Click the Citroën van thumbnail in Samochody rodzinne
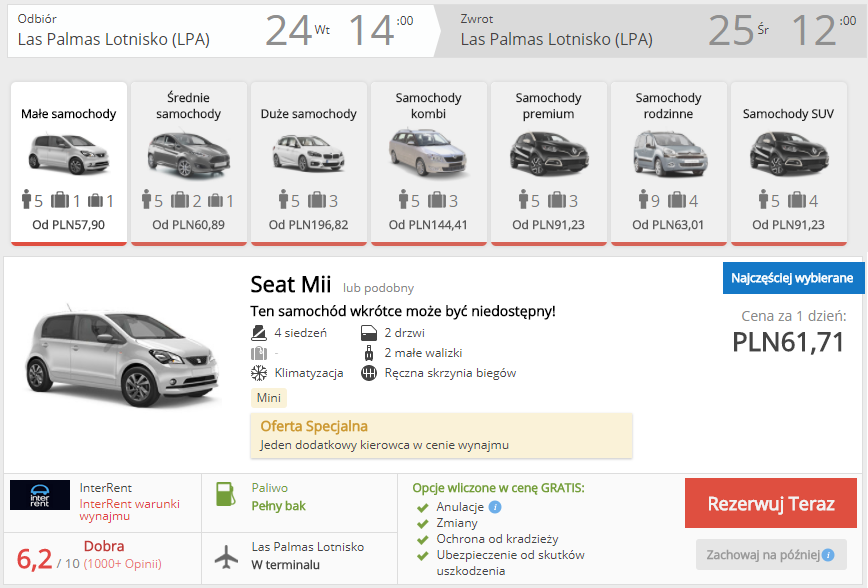Image resolution: width=868 pixels, height=588 pixels. (x=670, y=153)
